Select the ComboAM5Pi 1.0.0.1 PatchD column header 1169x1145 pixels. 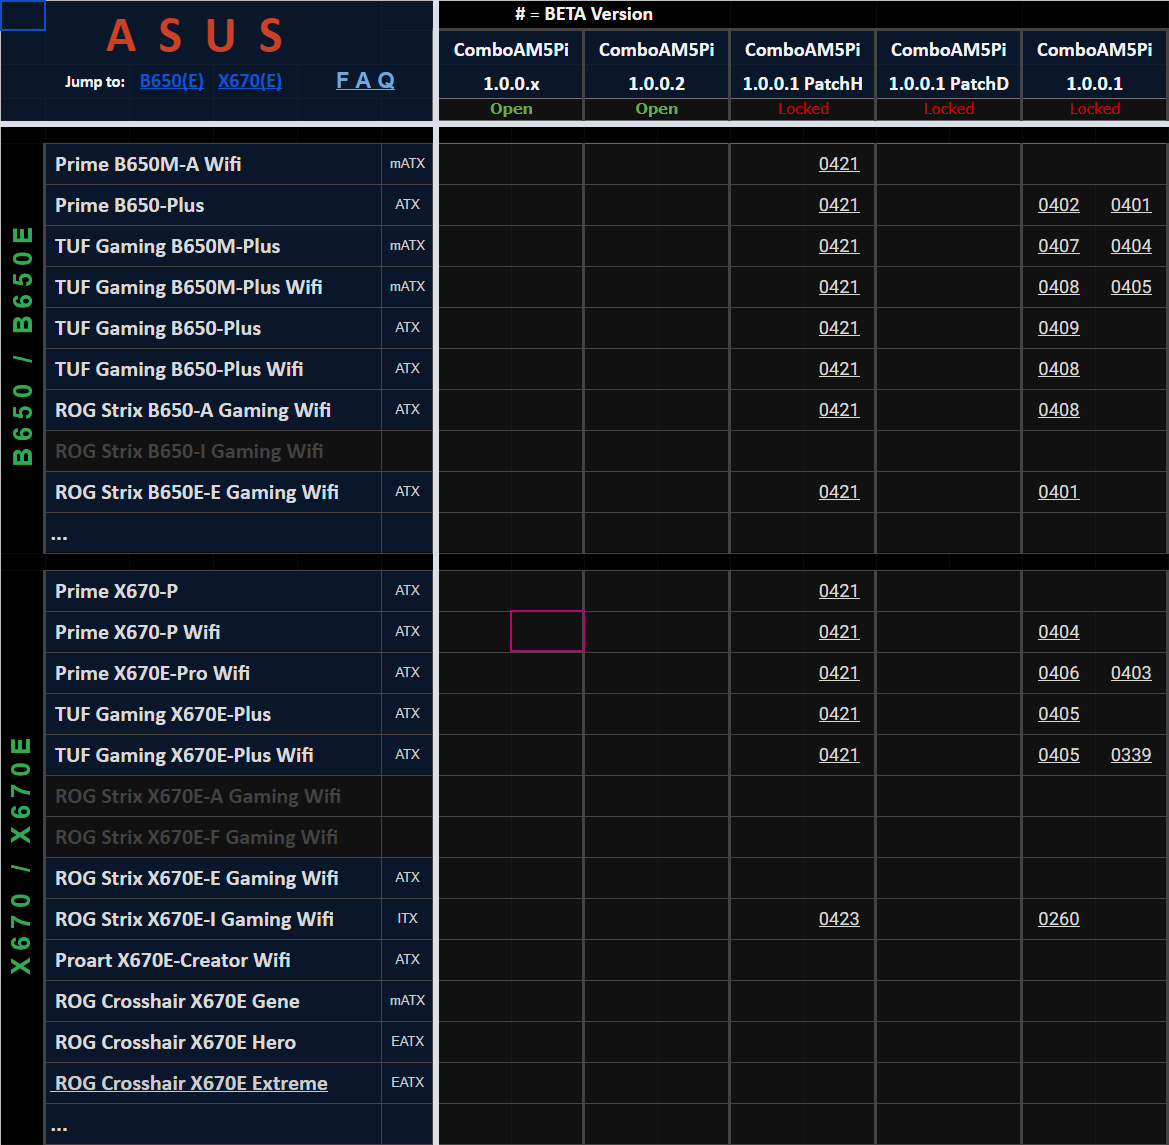[x=948, y=66]
